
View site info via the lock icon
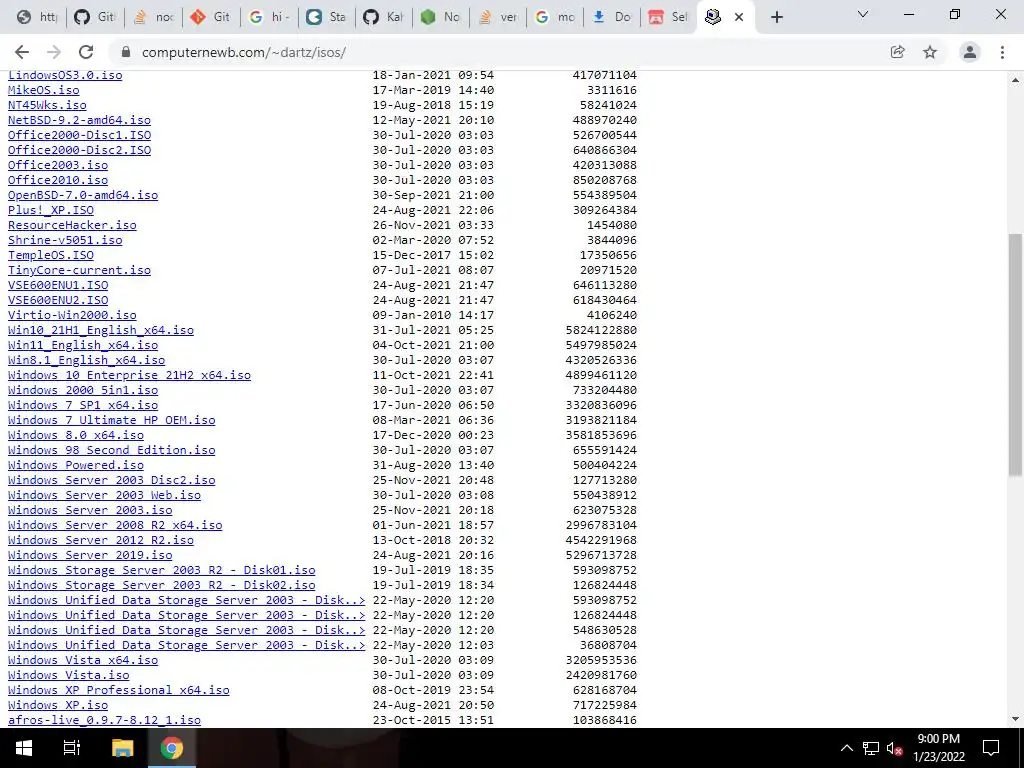click(126, 52)
